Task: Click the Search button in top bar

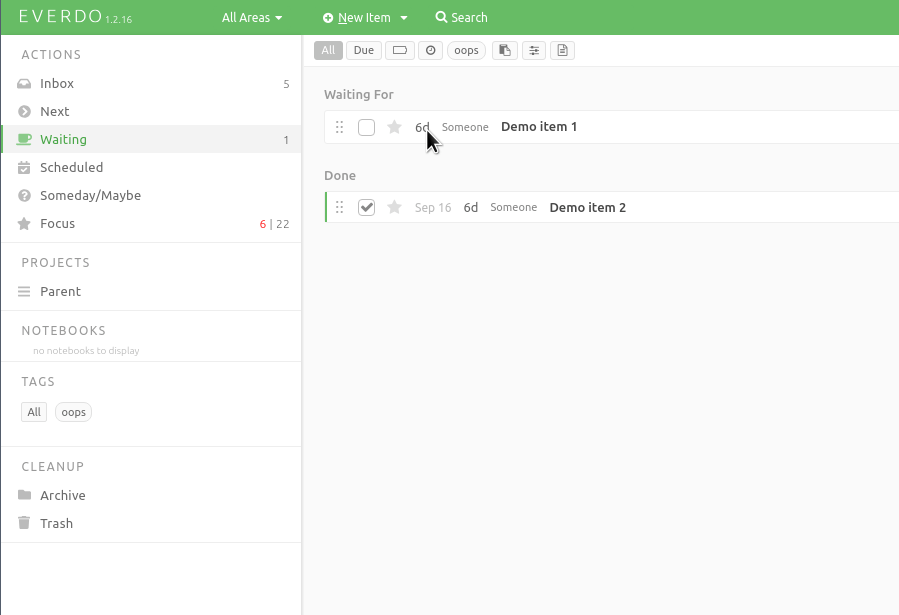Action: tap(462, 17)
